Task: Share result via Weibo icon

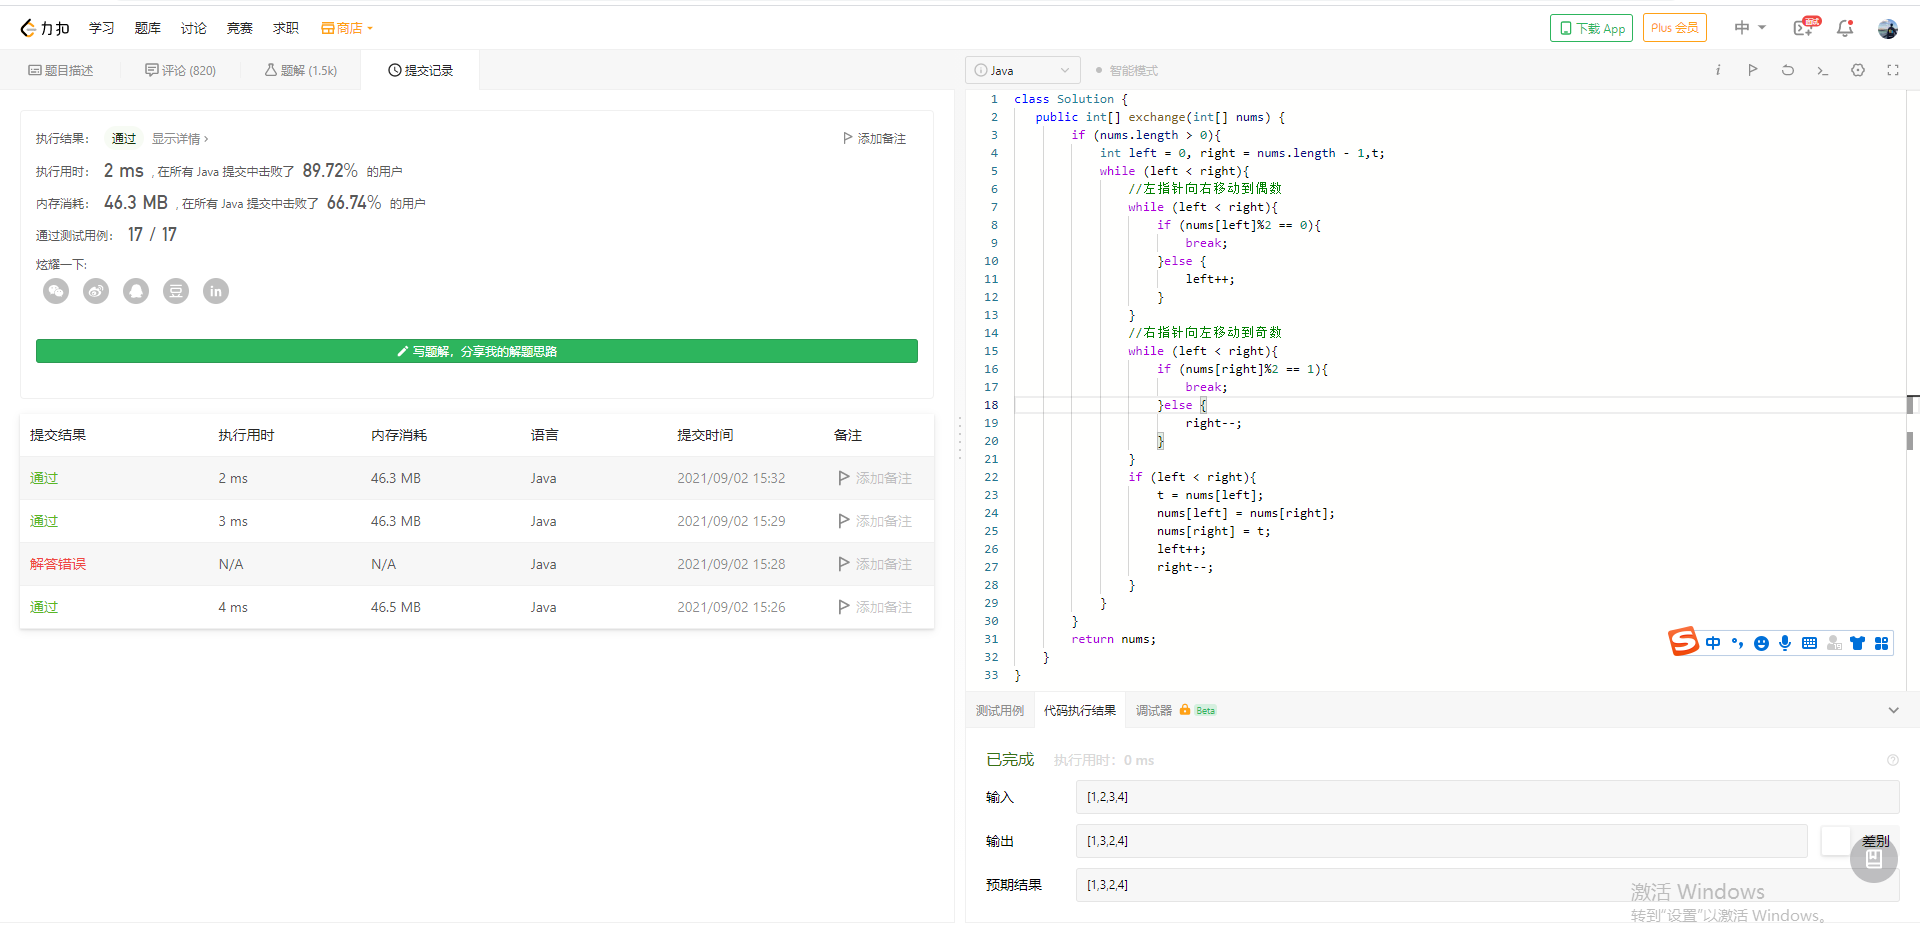Action: tap(96, 291)
